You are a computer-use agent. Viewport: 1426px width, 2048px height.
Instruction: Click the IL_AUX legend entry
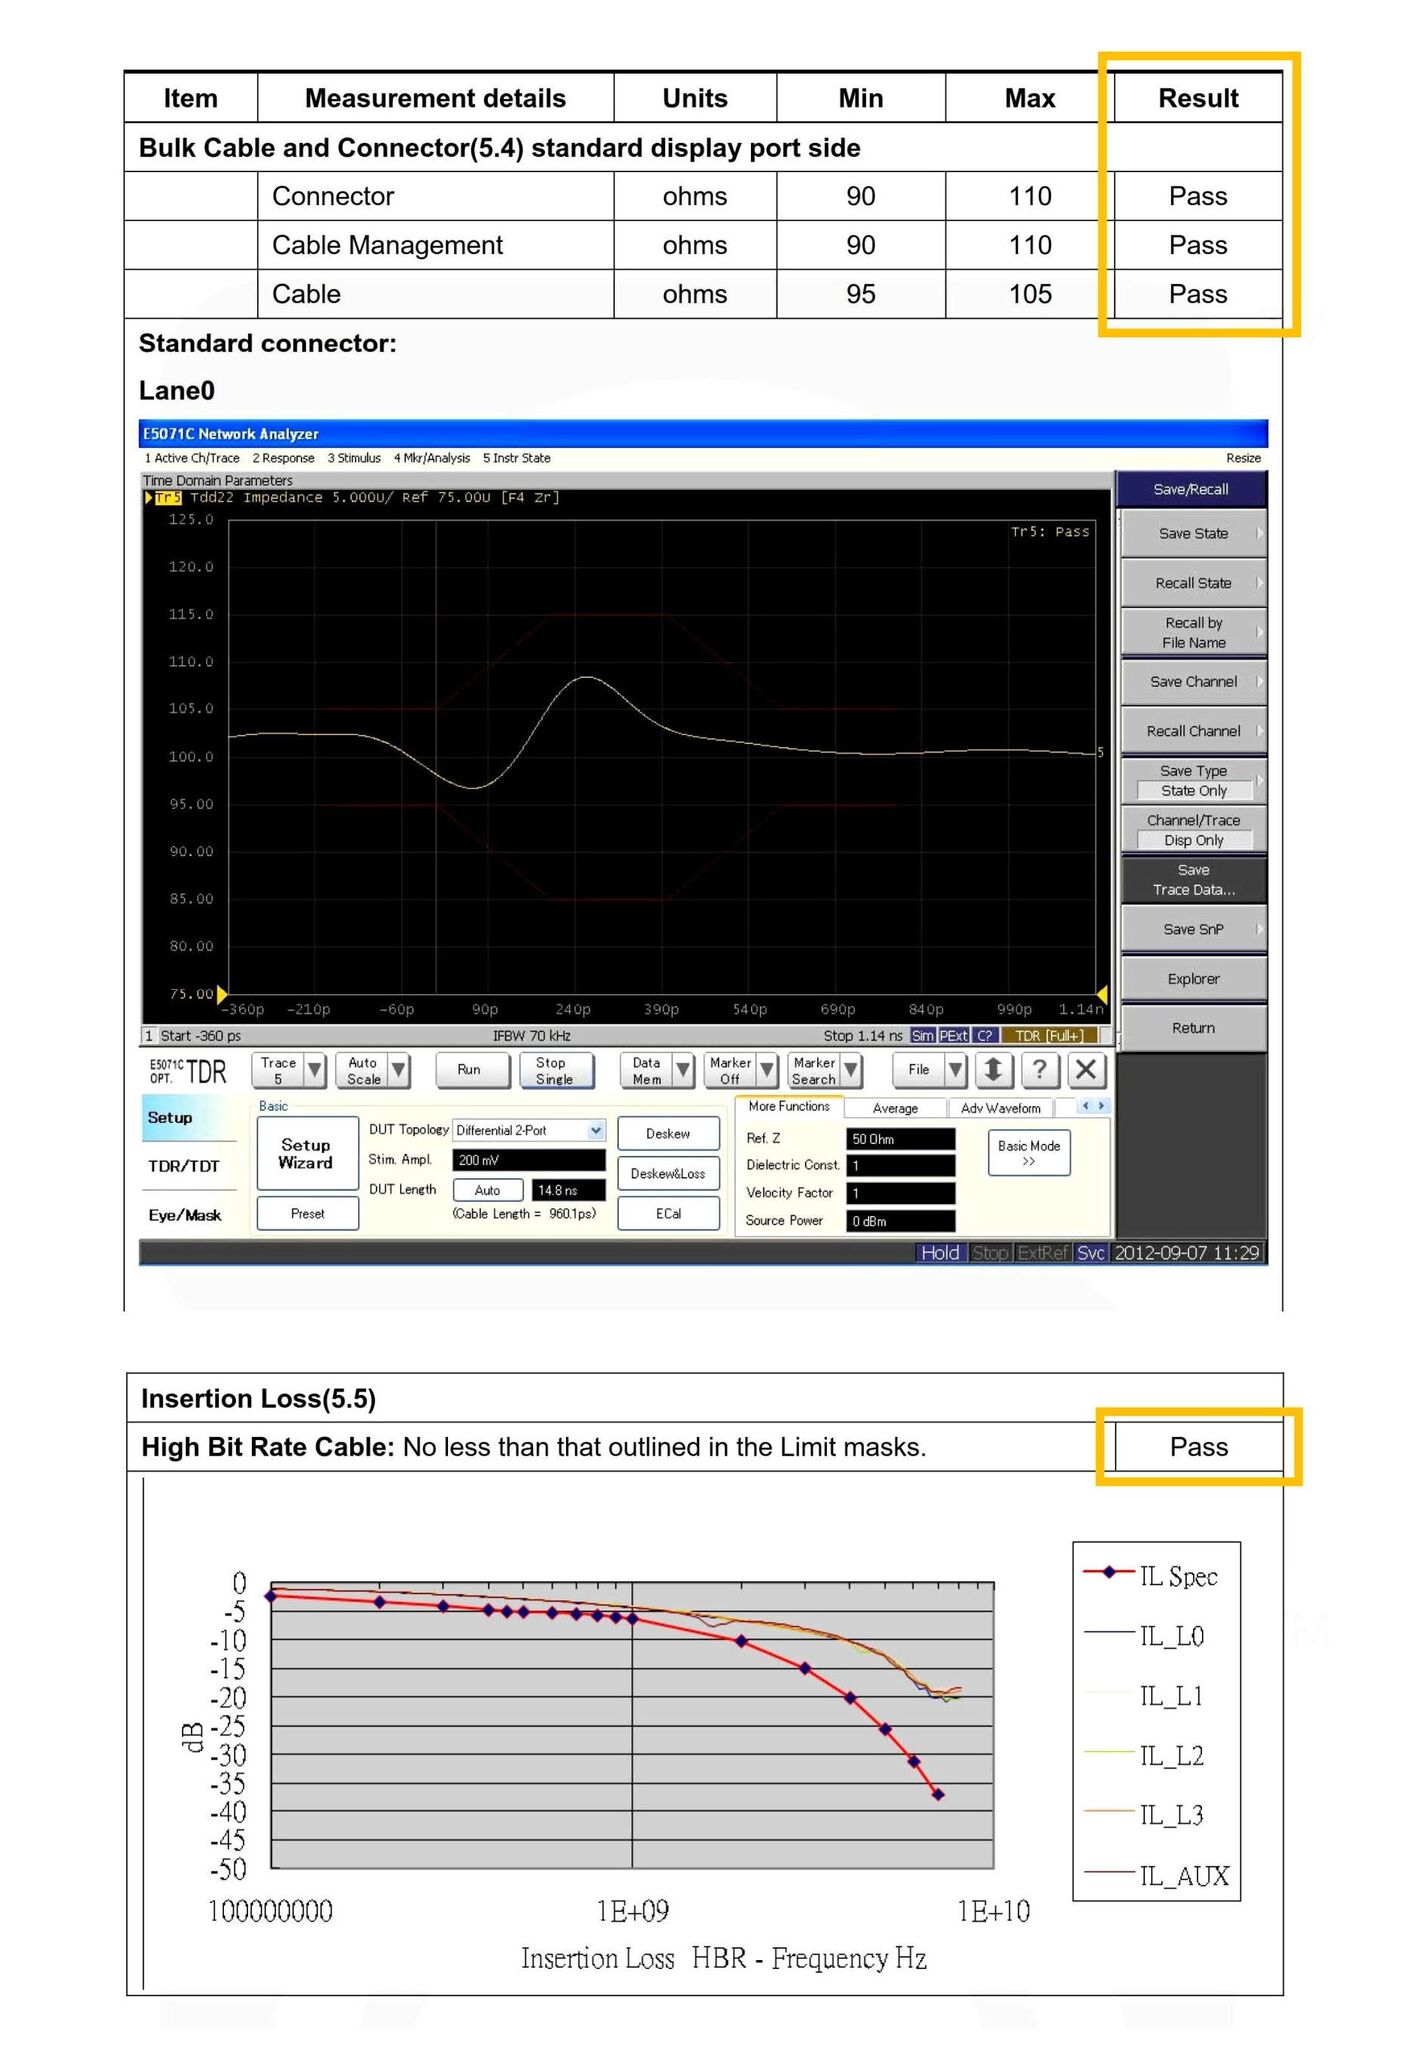[x=1157, y=1876]
